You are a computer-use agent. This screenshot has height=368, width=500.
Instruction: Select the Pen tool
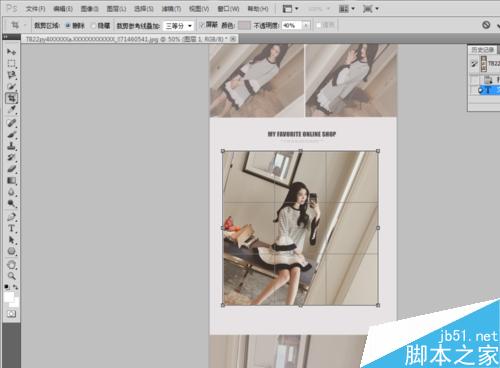coord(11,217)
